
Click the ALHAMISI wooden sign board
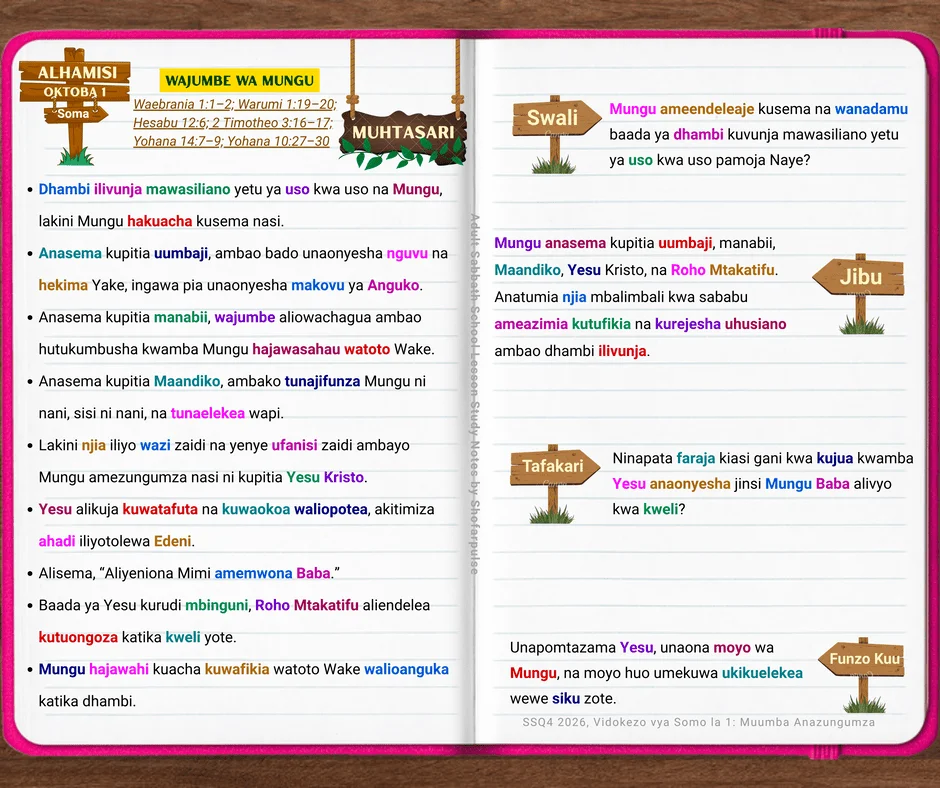[76, 72]
